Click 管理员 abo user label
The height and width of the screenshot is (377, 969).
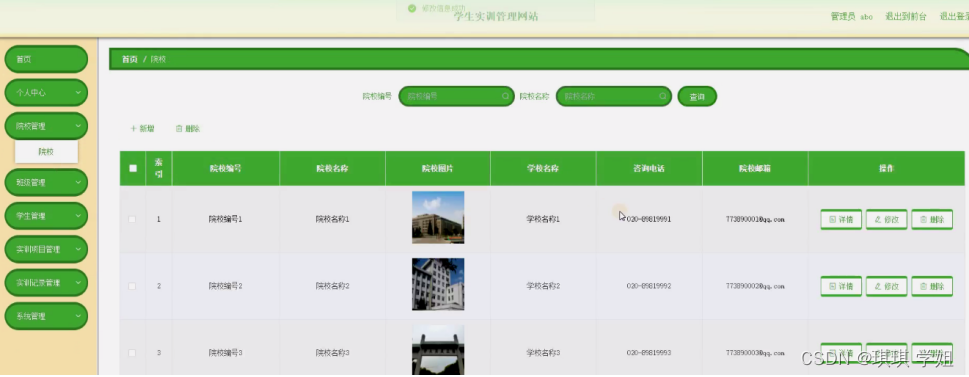(x=852, y=17)
